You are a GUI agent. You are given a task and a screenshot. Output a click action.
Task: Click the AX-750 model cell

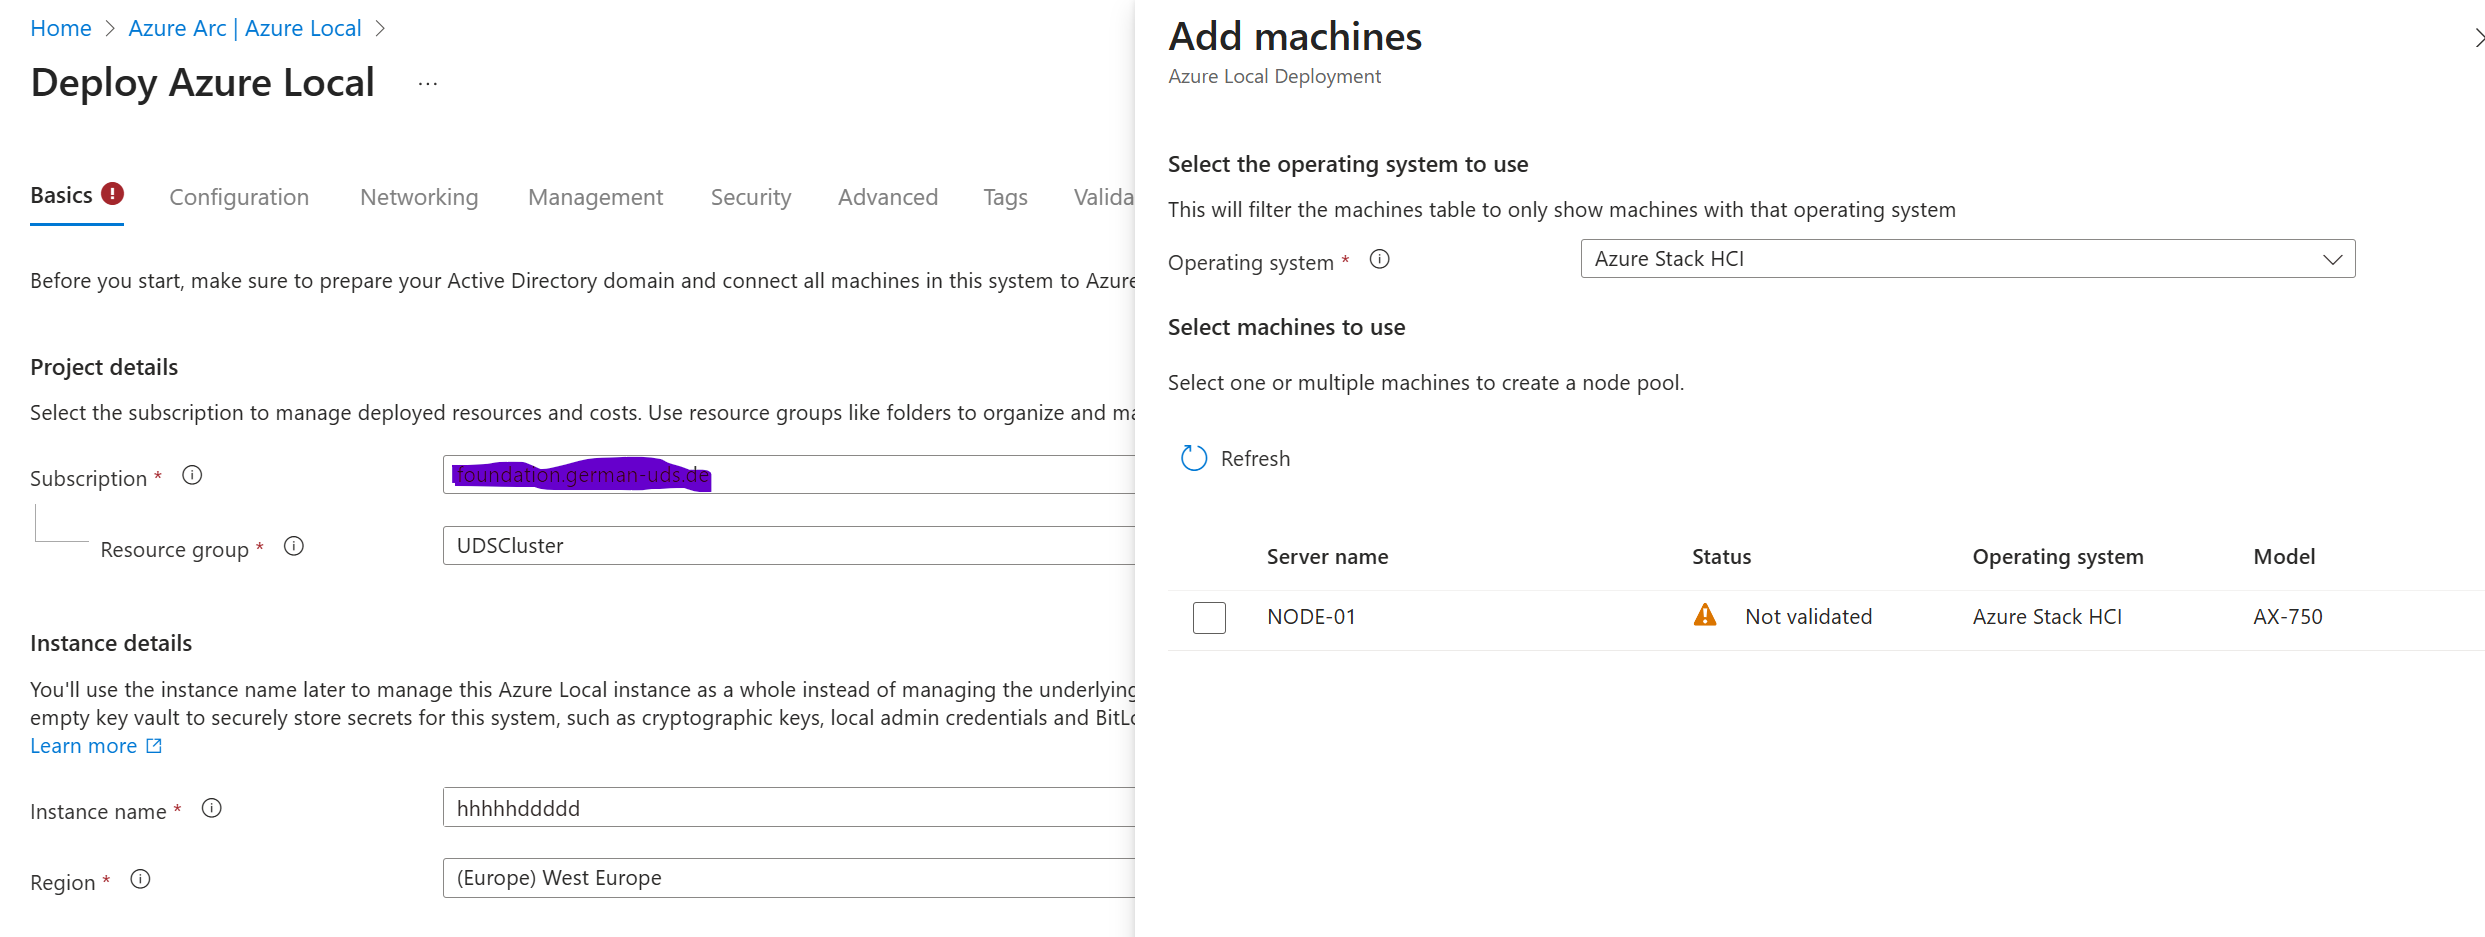2288,617
